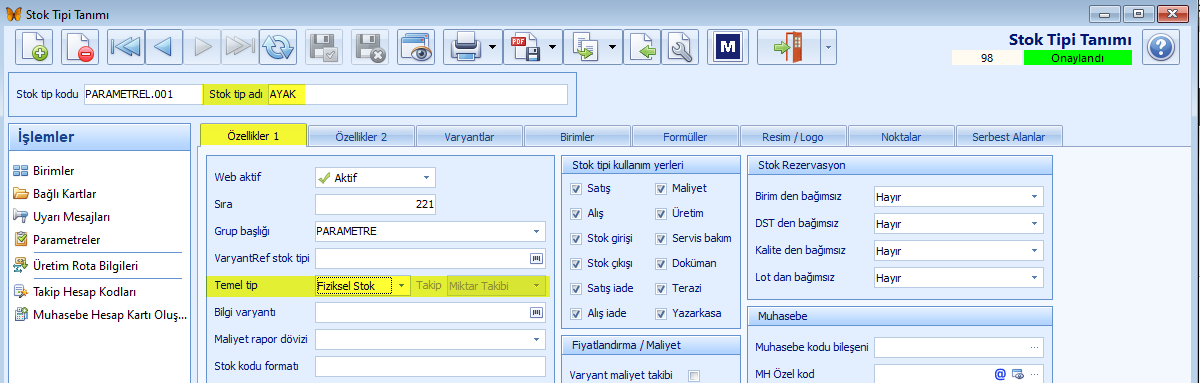
Task: Open the wrench settings tool
Action: click(x=680, y=47)
